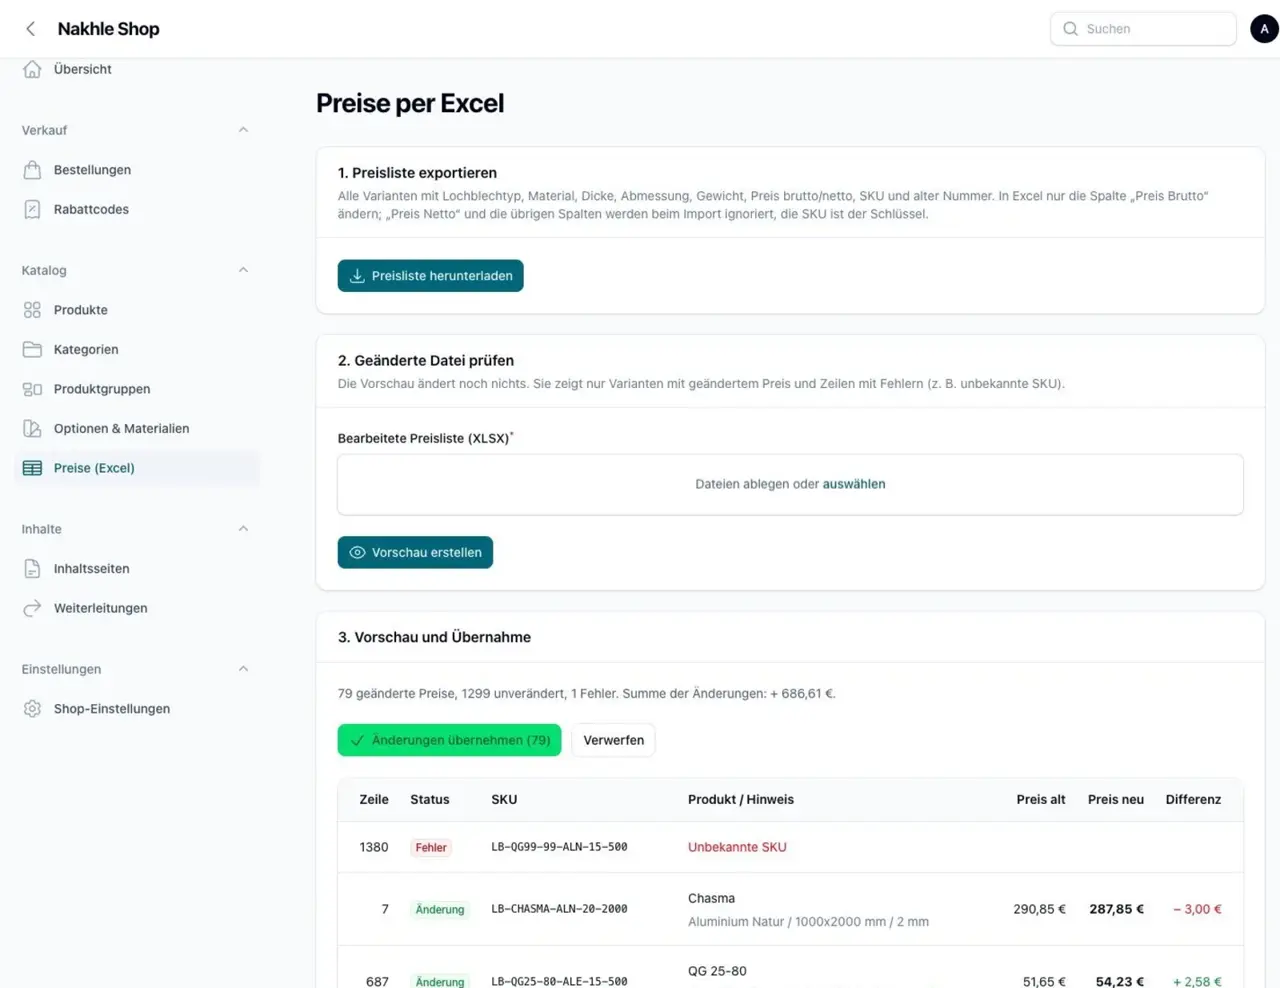Click the Preise (Excel) table icon
The image size is (1280, 988).
(32, 468)
